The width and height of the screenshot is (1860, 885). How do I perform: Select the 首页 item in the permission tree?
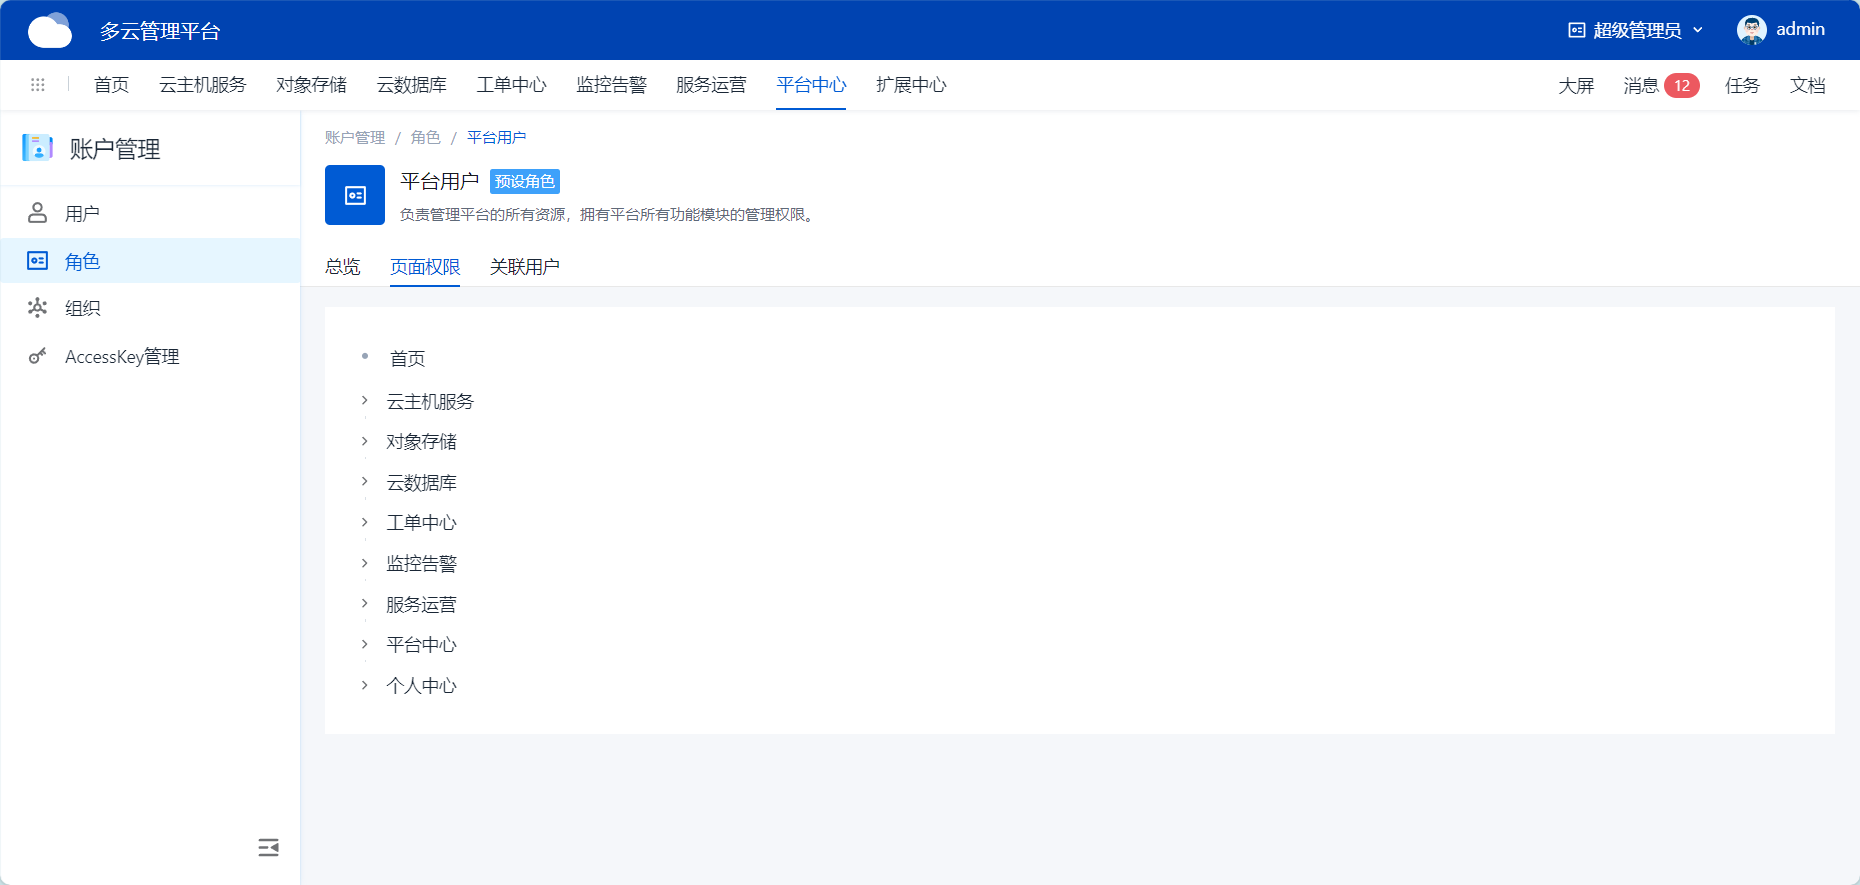coord(407,359)
